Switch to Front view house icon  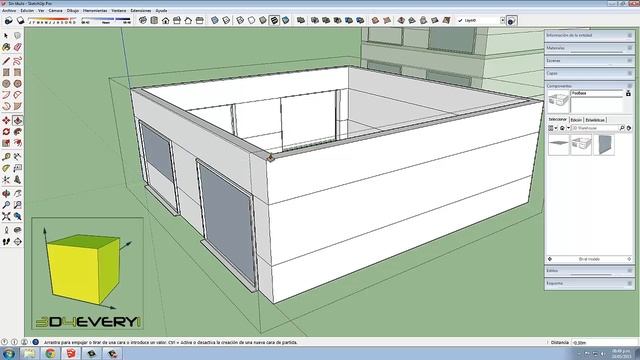tap(165, 20)
